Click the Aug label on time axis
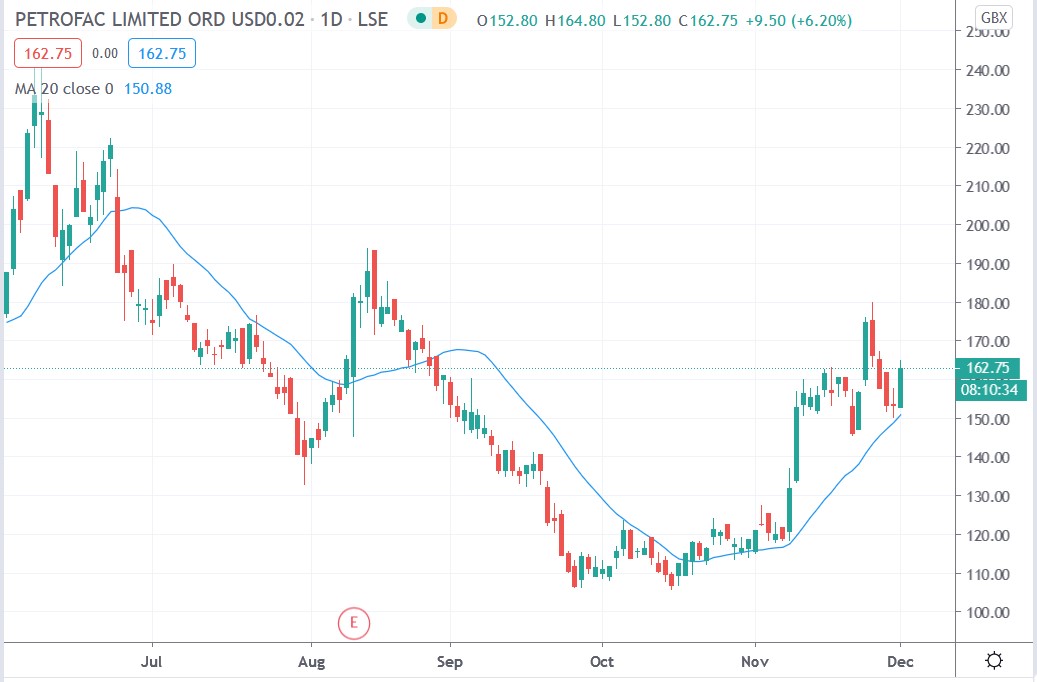 311,661
